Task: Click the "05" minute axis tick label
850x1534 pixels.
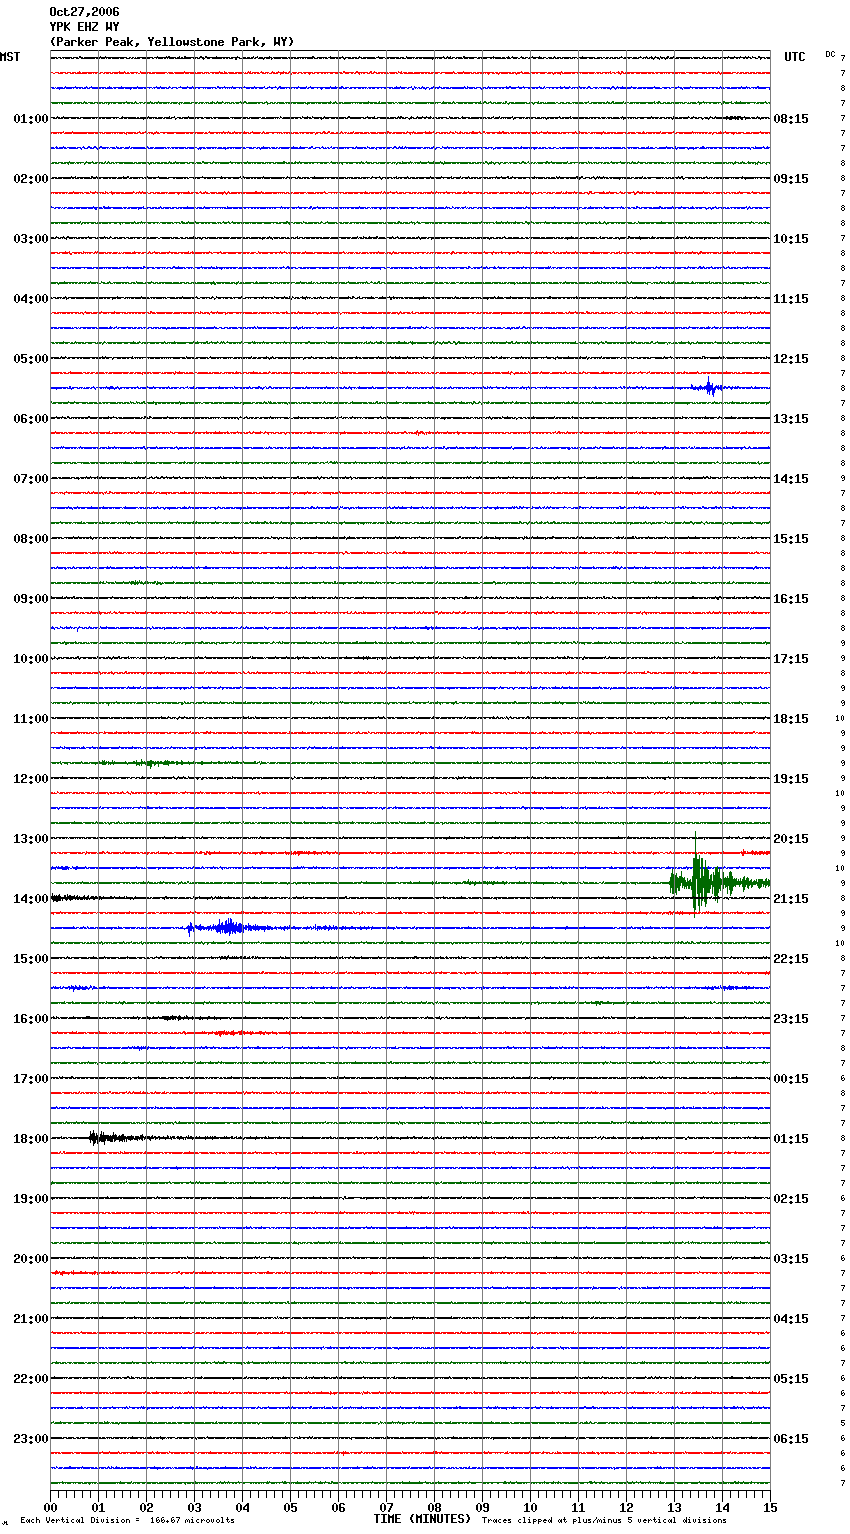Action: pyautogui.click(x=291, y=1507)
